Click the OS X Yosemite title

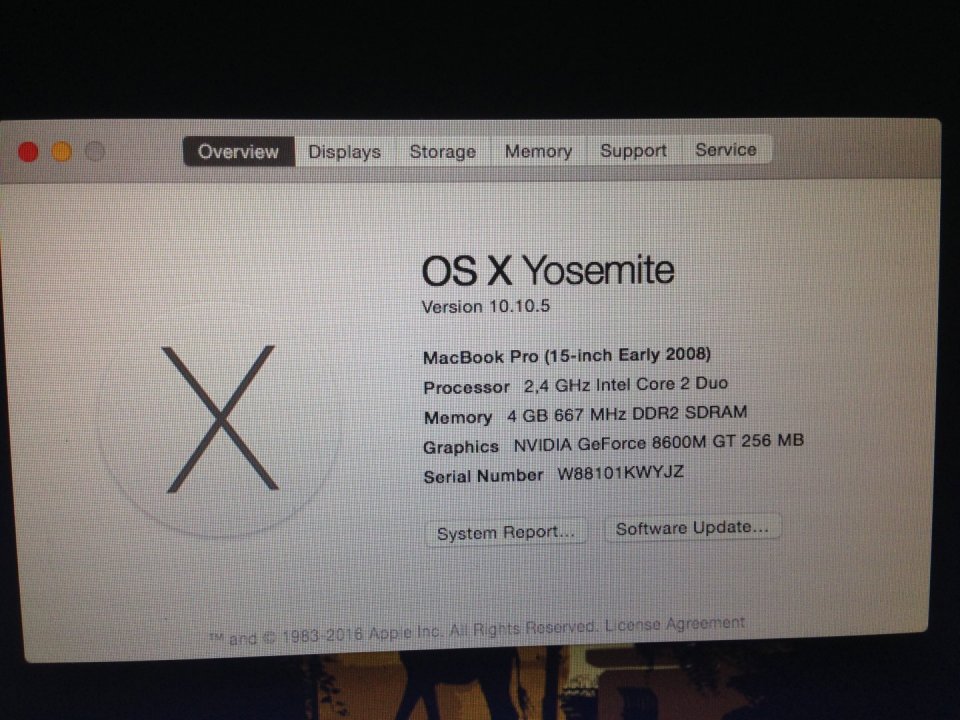[x=548, y=270]
